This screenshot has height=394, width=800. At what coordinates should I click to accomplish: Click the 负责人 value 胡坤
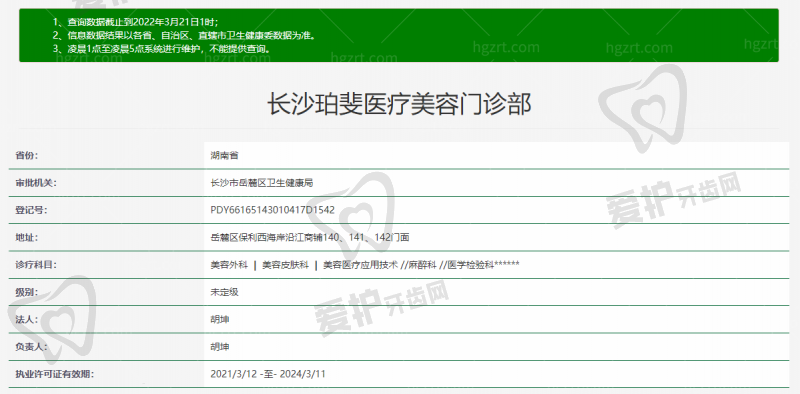tap(220, 347)
